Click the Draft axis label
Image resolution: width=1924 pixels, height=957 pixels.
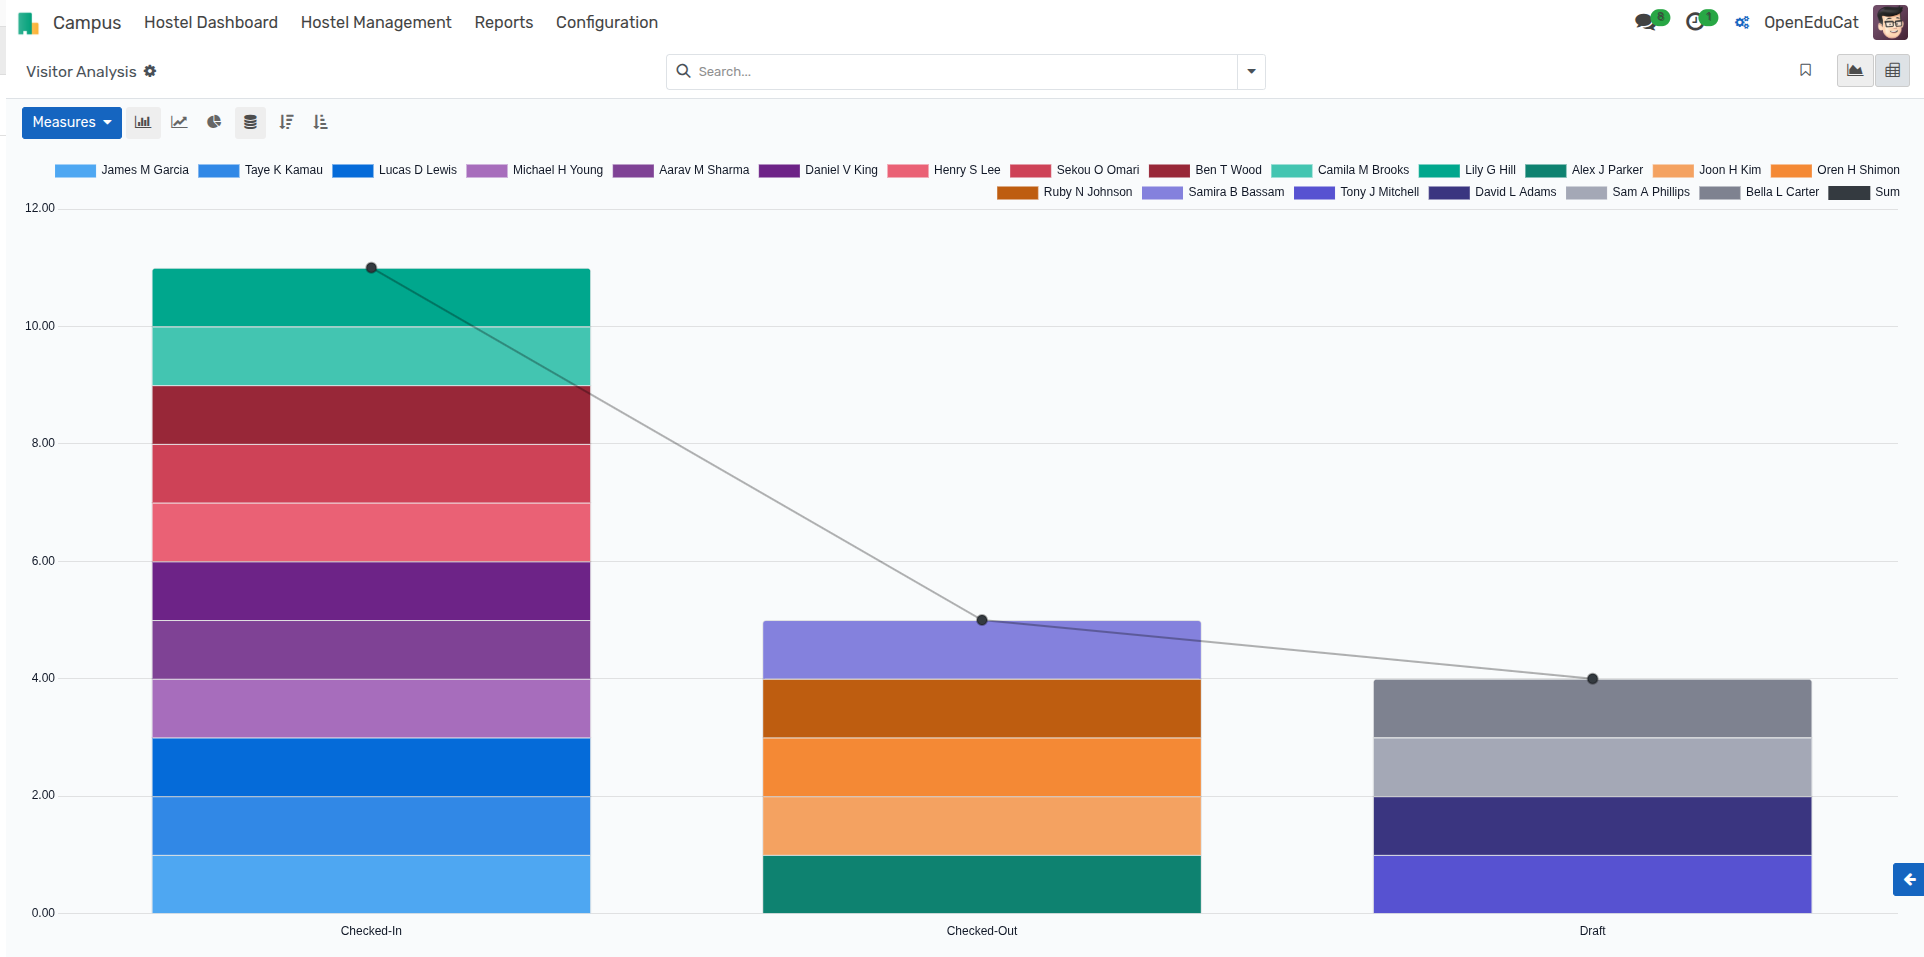pos(1592,931)
